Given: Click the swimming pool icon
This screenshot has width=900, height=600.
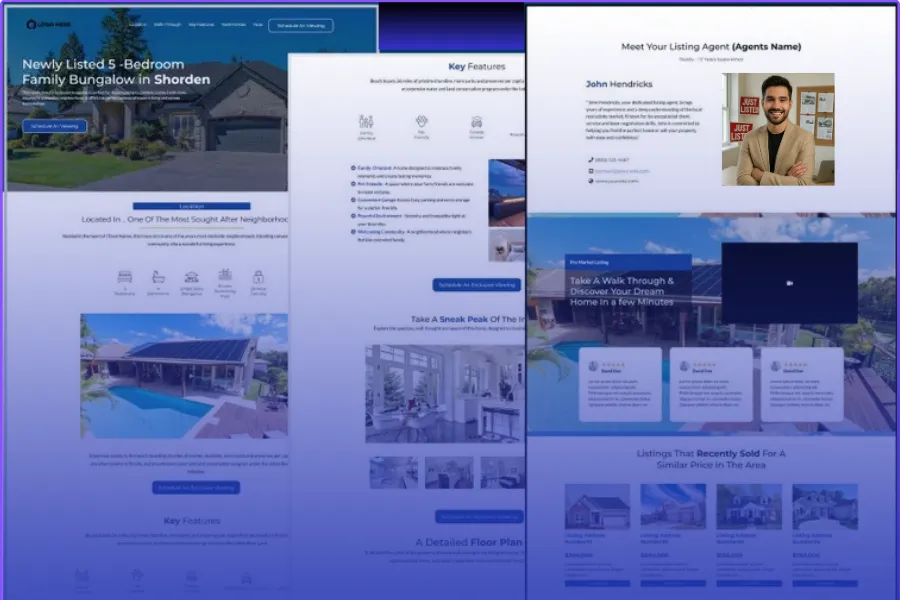Looking at the screenshot, I should (x=225, y=274).
